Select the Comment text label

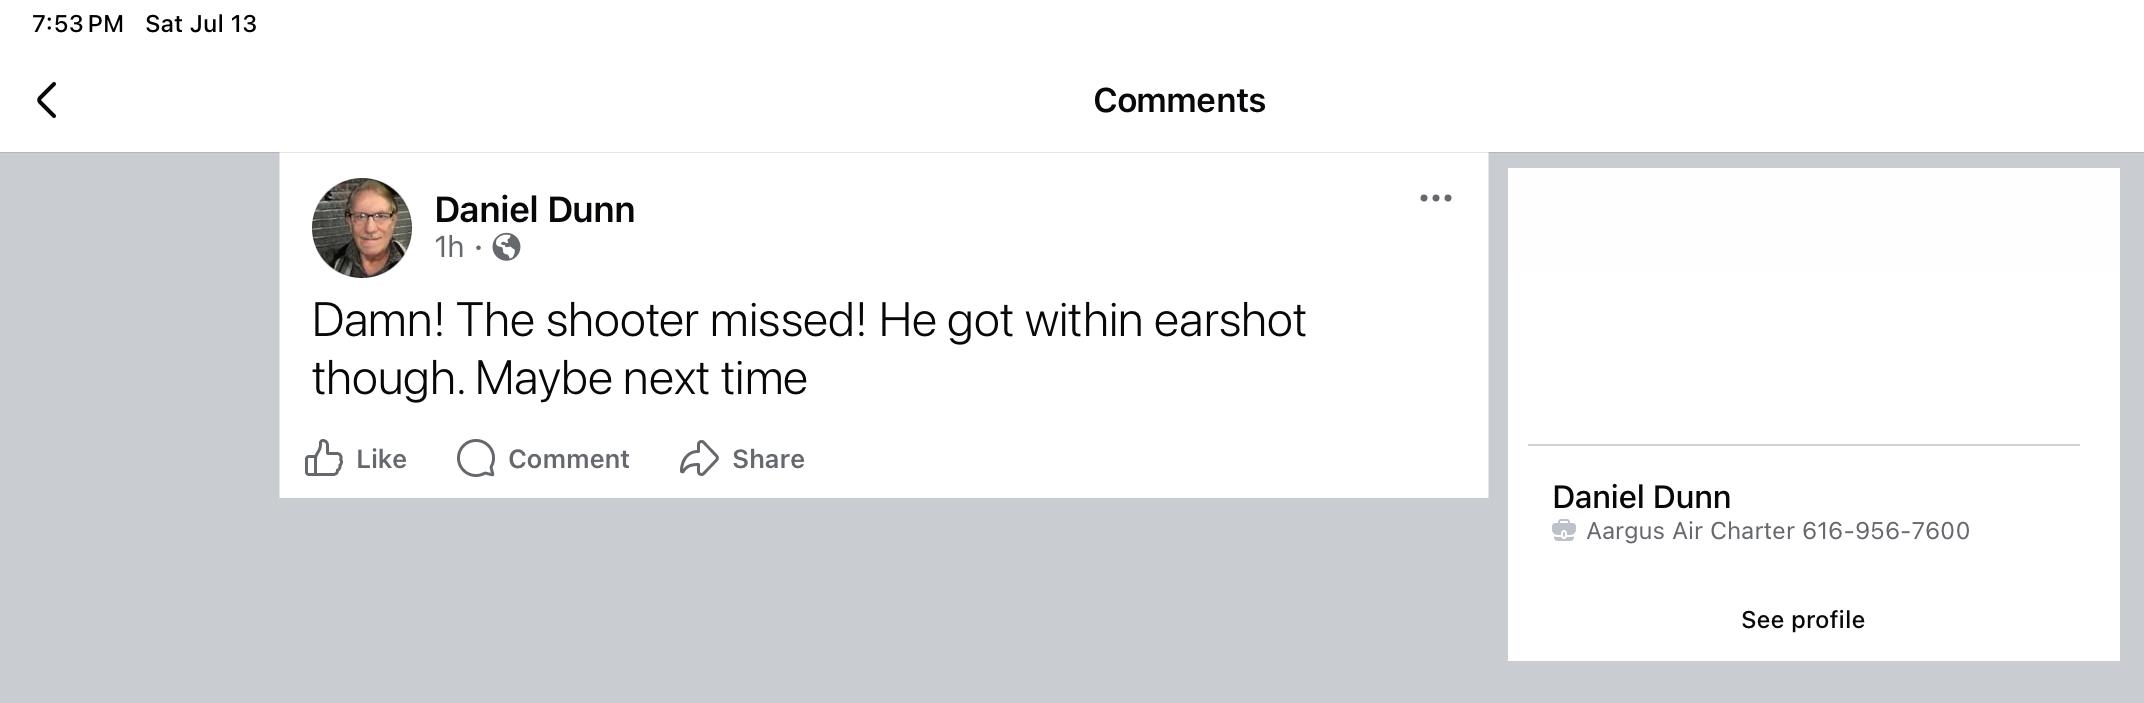[x=568, y=459]
